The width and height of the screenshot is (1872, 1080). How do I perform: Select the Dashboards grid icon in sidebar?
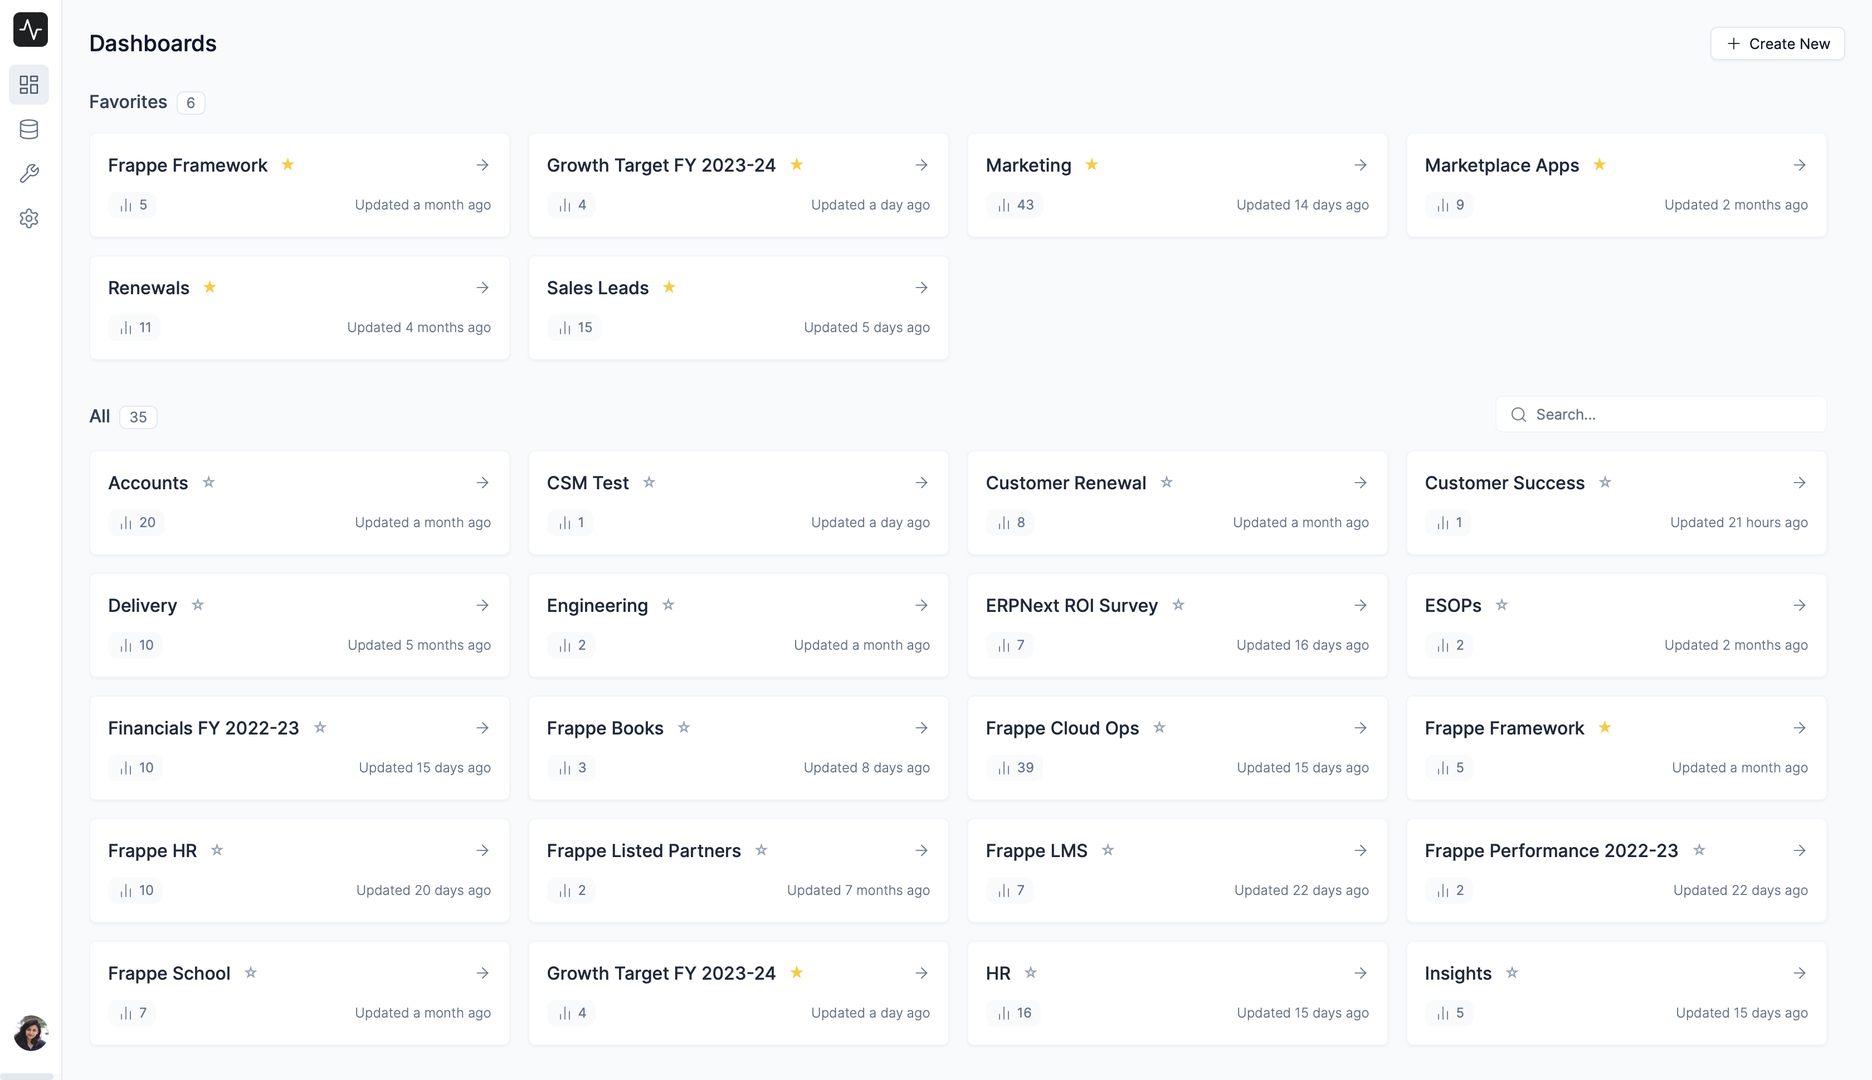pyautogui.click(x=29, y=85)
